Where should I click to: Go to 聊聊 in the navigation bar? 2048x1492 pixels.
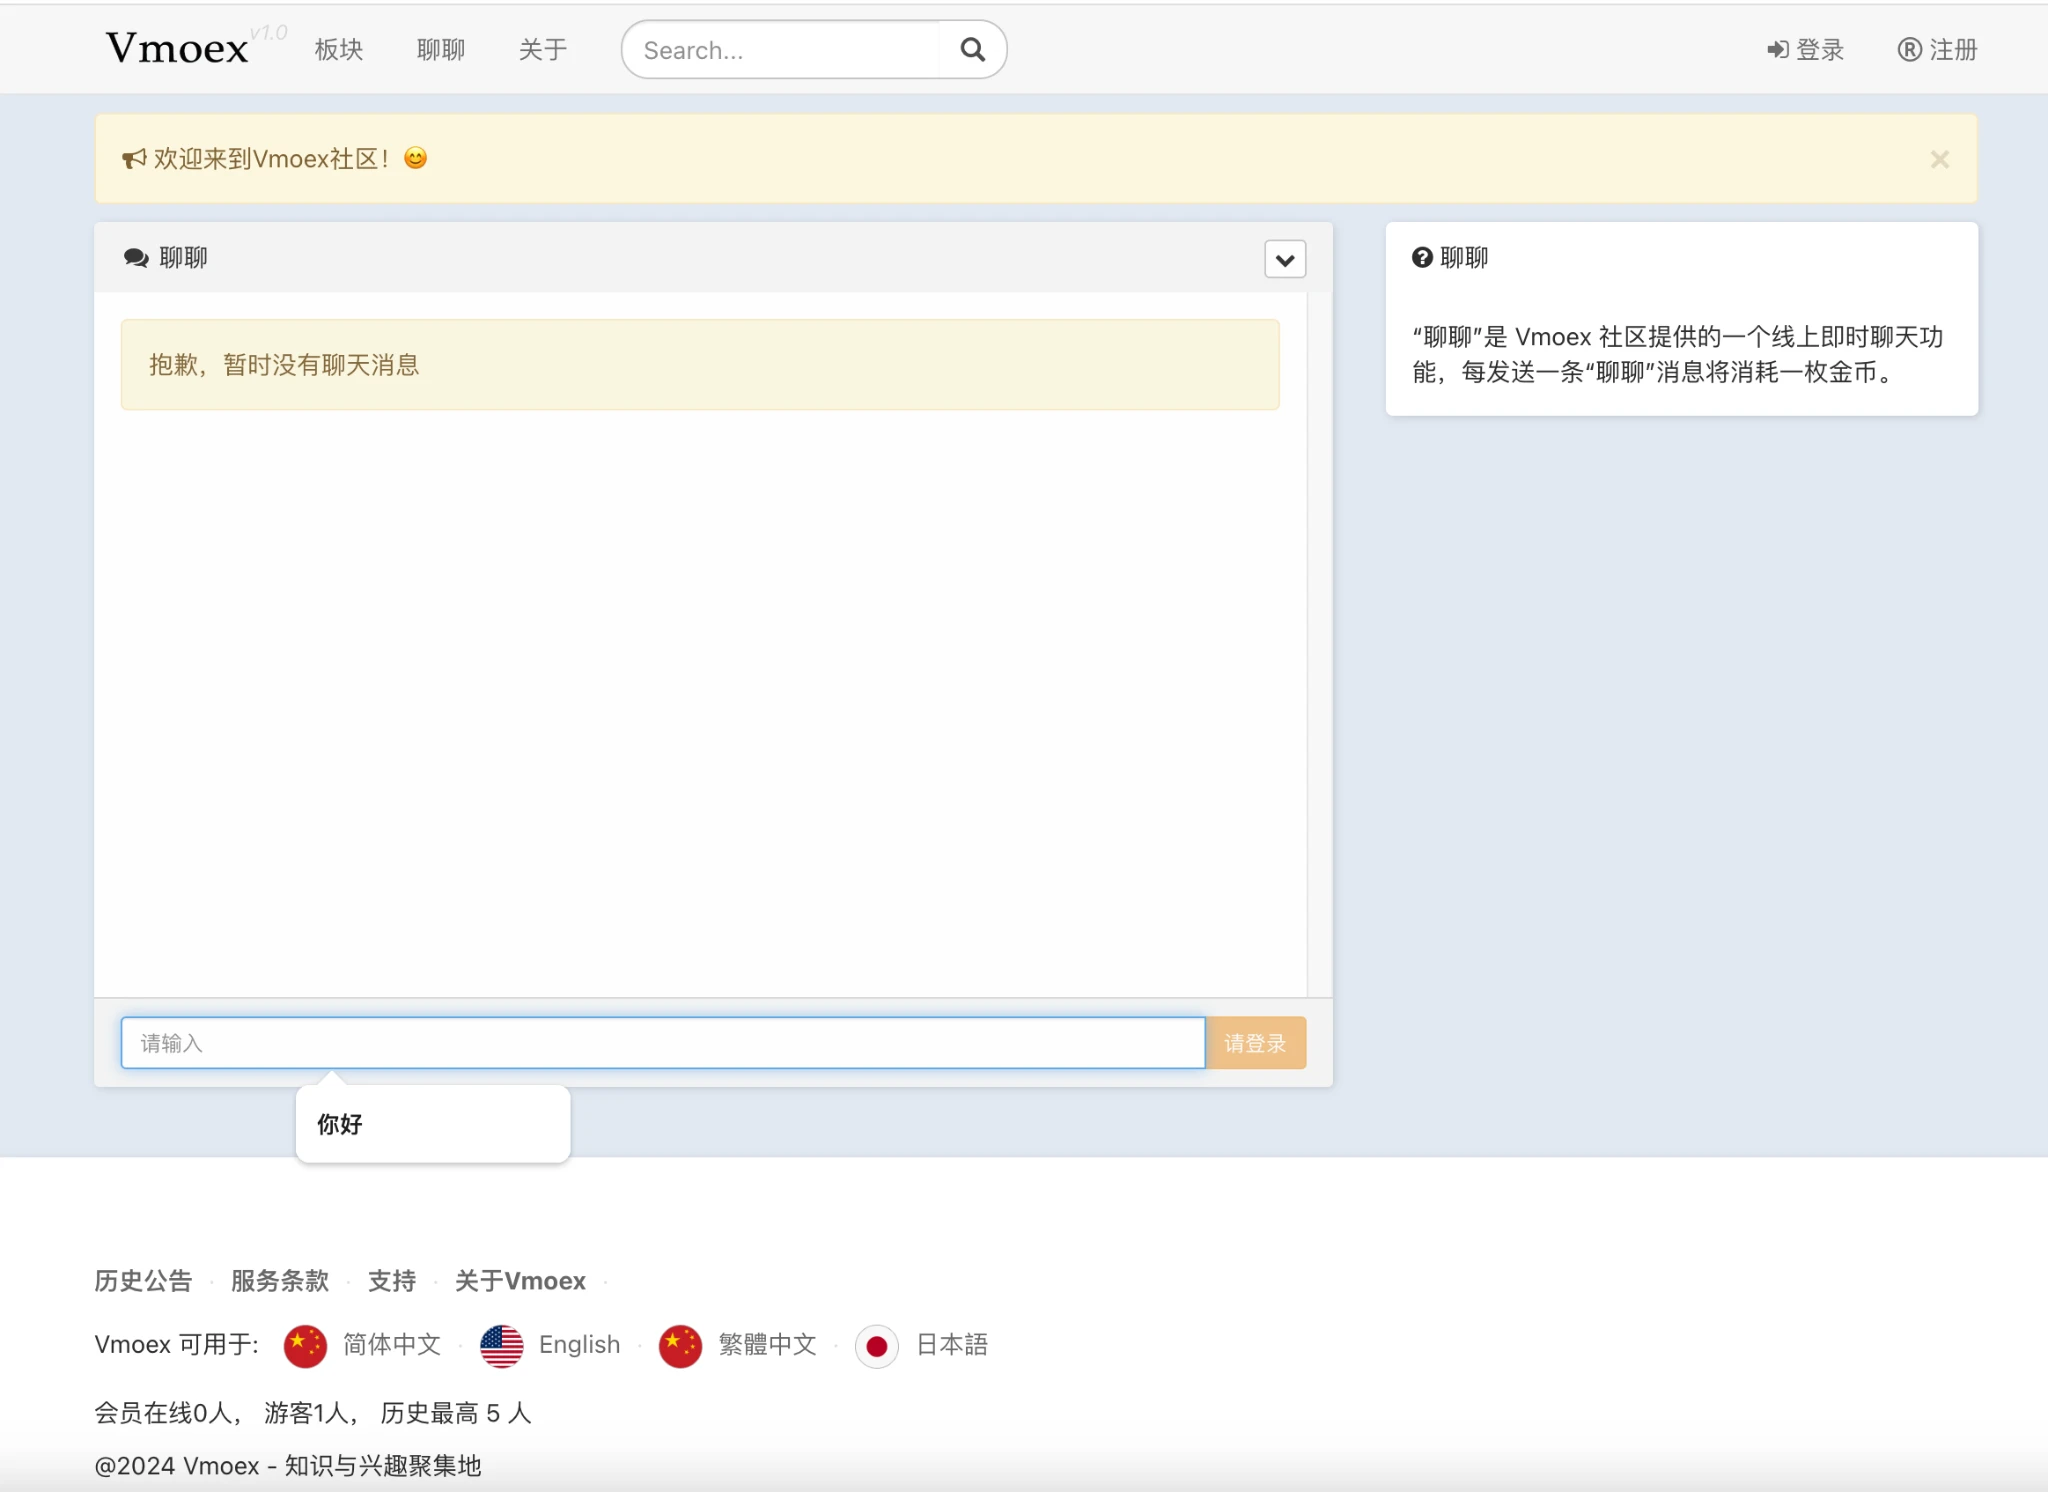pyautogui.click(x=441, y=50)
